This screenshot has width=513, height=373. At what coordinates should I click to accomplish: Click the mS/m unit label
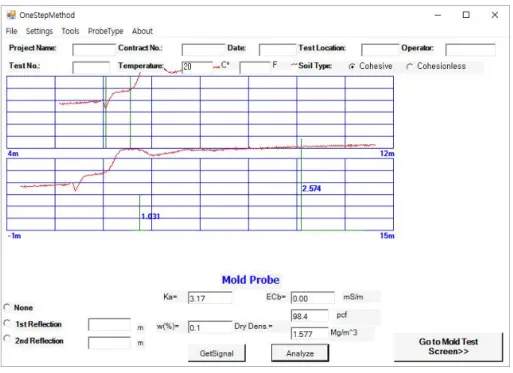353,297
